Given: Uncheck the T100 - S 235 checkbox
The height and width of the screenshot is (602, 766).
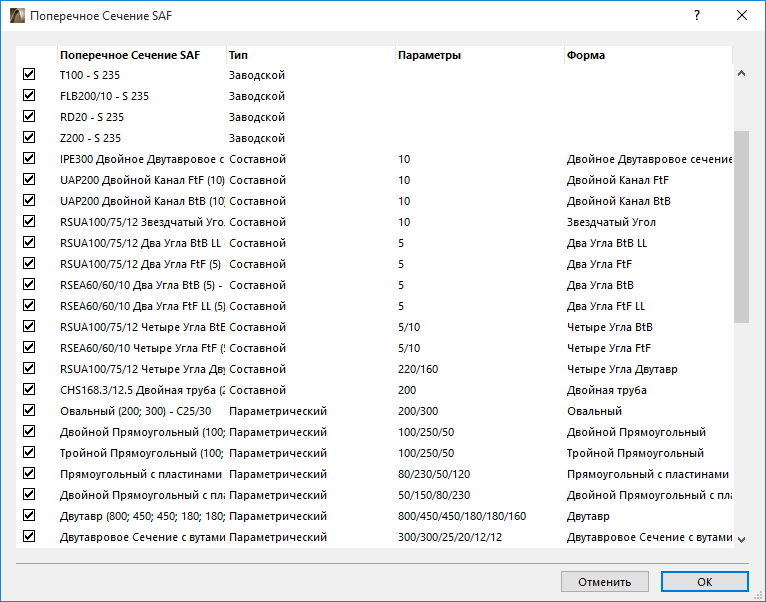Looking at the screenshot, I should [29, 75].
